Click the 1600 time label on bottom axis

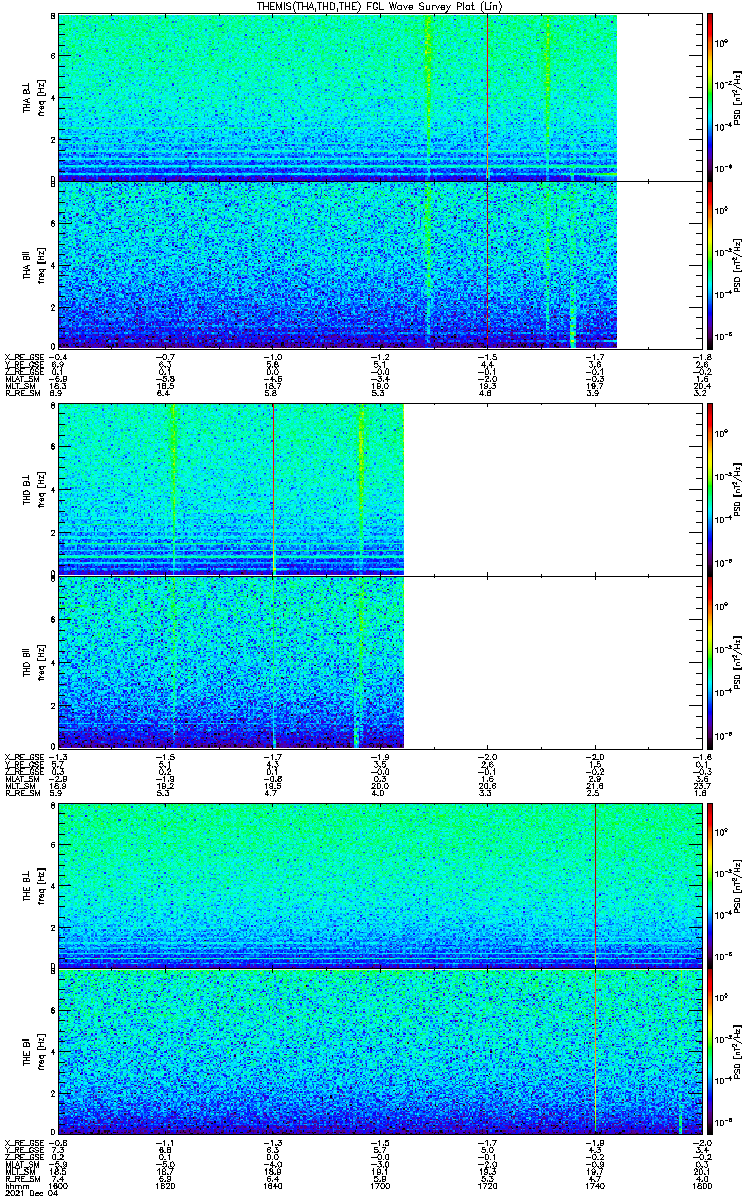pyautogui.click(x=60, y=1187)
